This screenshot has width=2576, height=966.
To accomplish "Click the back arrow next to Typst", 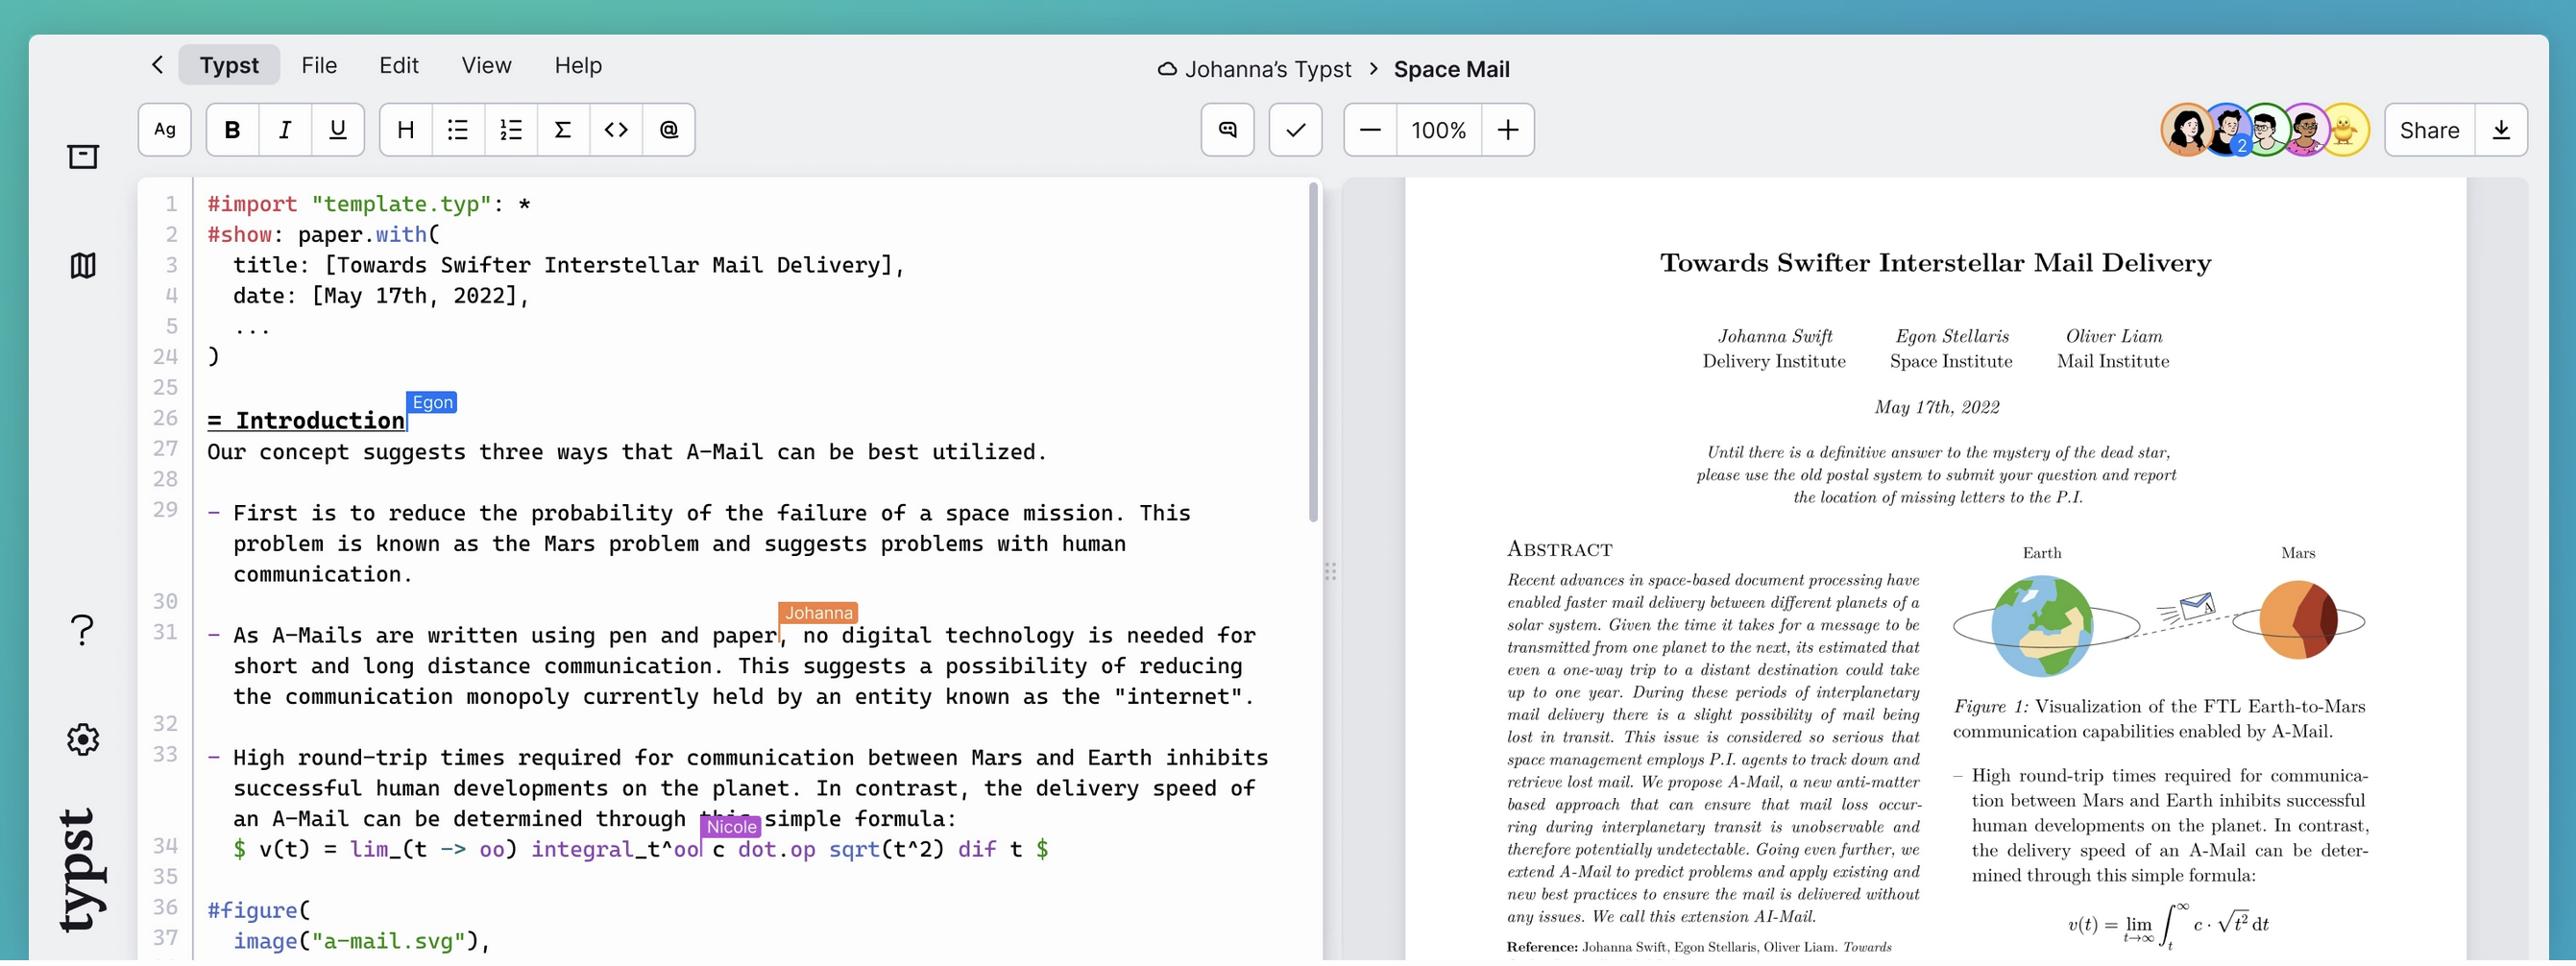I will [157, 65].
